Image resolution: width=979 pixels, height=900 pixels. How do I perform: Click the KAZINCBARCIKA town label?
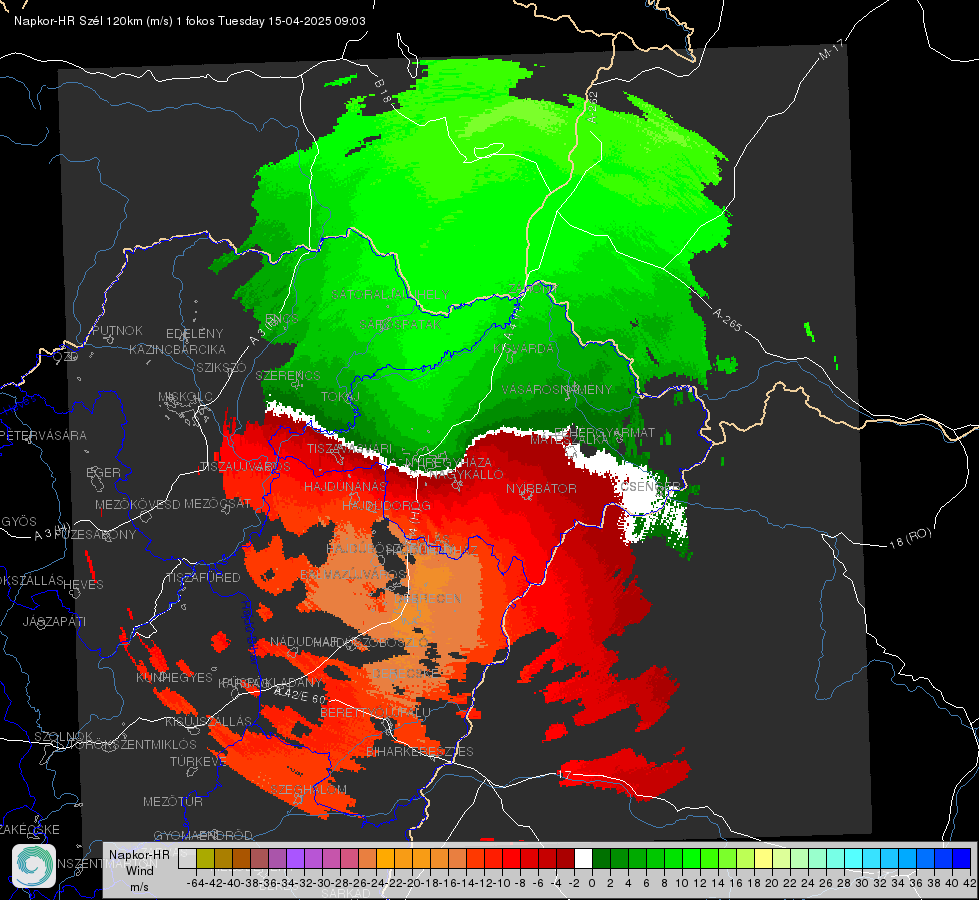coord(177,350)
